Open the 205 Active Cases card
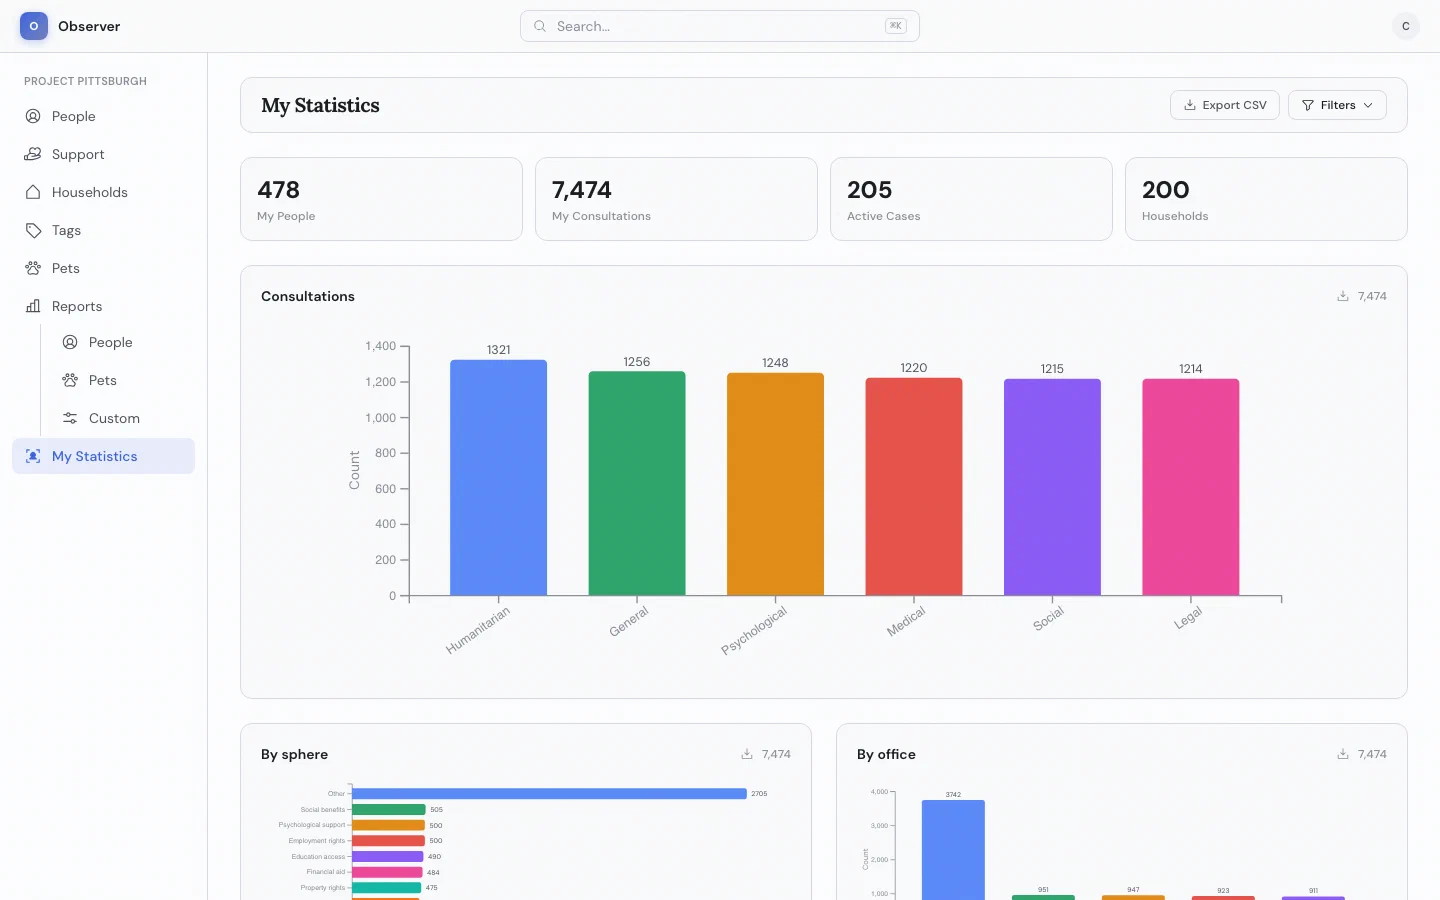Viewport: 1440px width, 900px height. (971, 199)
